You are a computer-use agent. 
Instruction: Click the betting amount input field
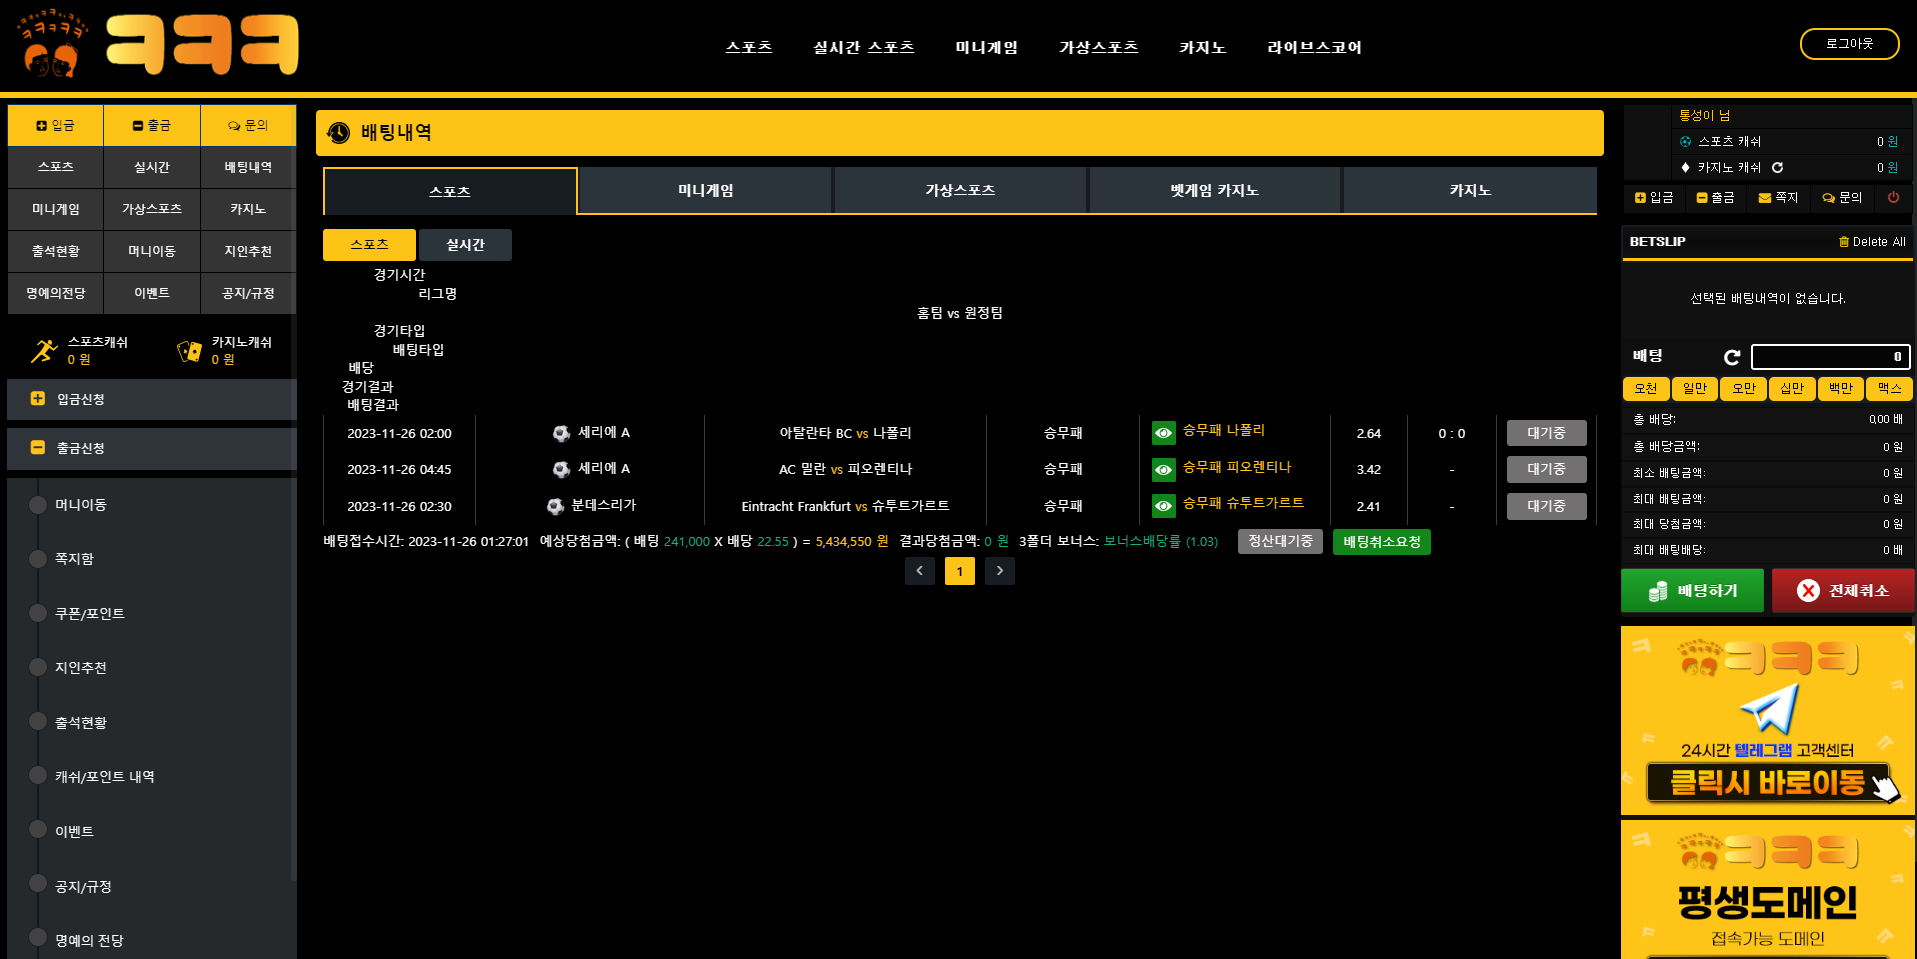coord(1829,357)
